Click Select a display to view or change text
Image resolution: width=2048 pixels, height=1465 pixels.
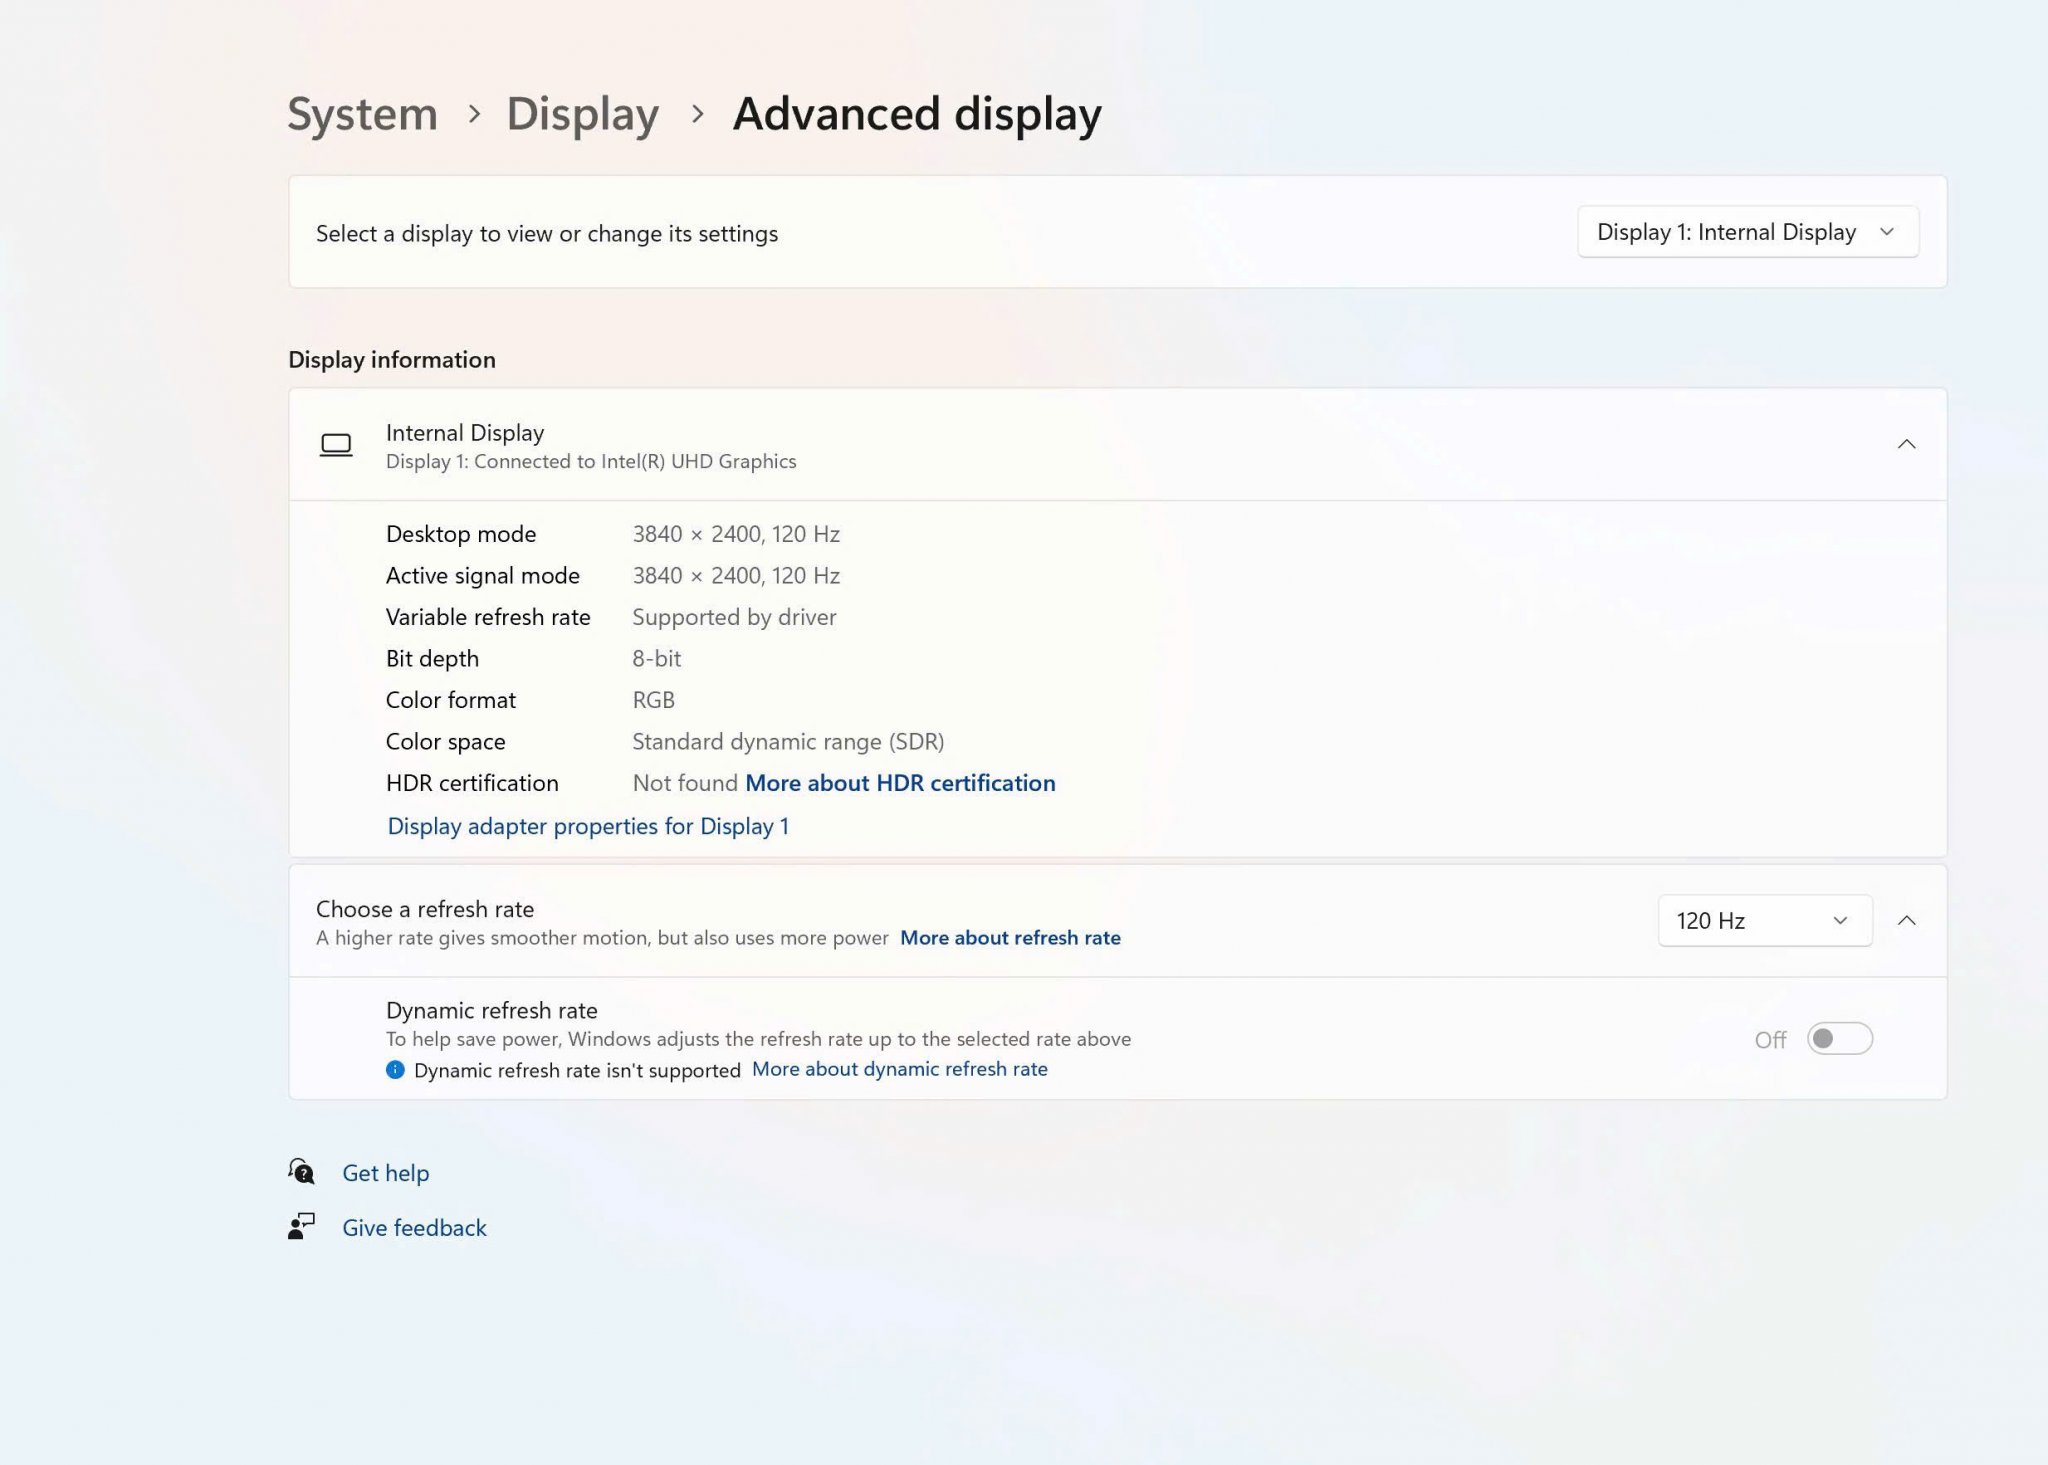[x=547, y=234]
